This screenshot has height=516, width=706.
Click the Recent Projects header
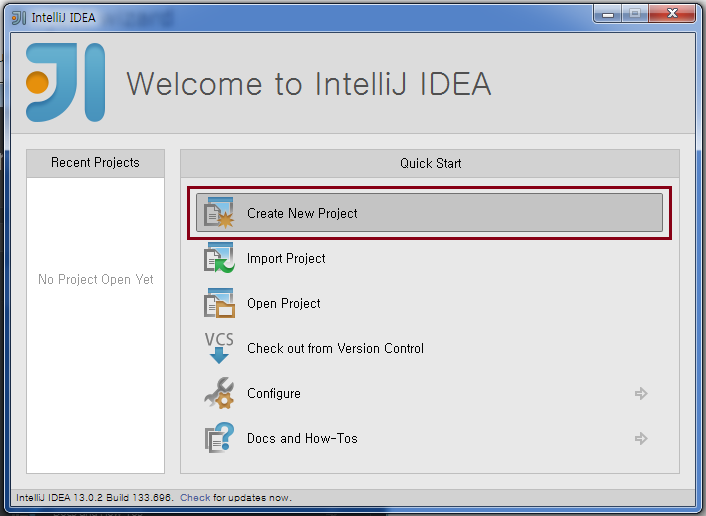pos(95,163)
